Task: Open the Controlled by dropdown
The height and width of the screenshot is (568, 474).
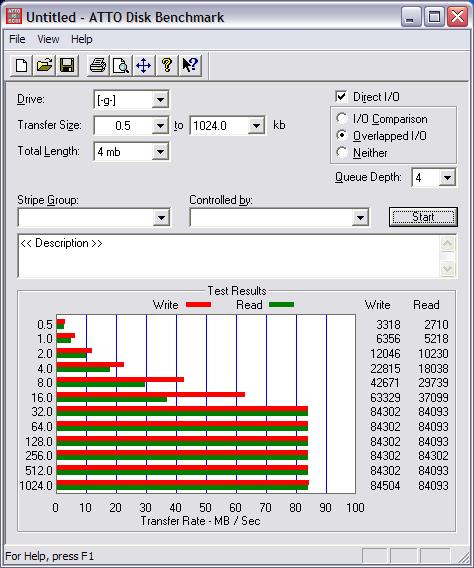Action: [360, 218]
